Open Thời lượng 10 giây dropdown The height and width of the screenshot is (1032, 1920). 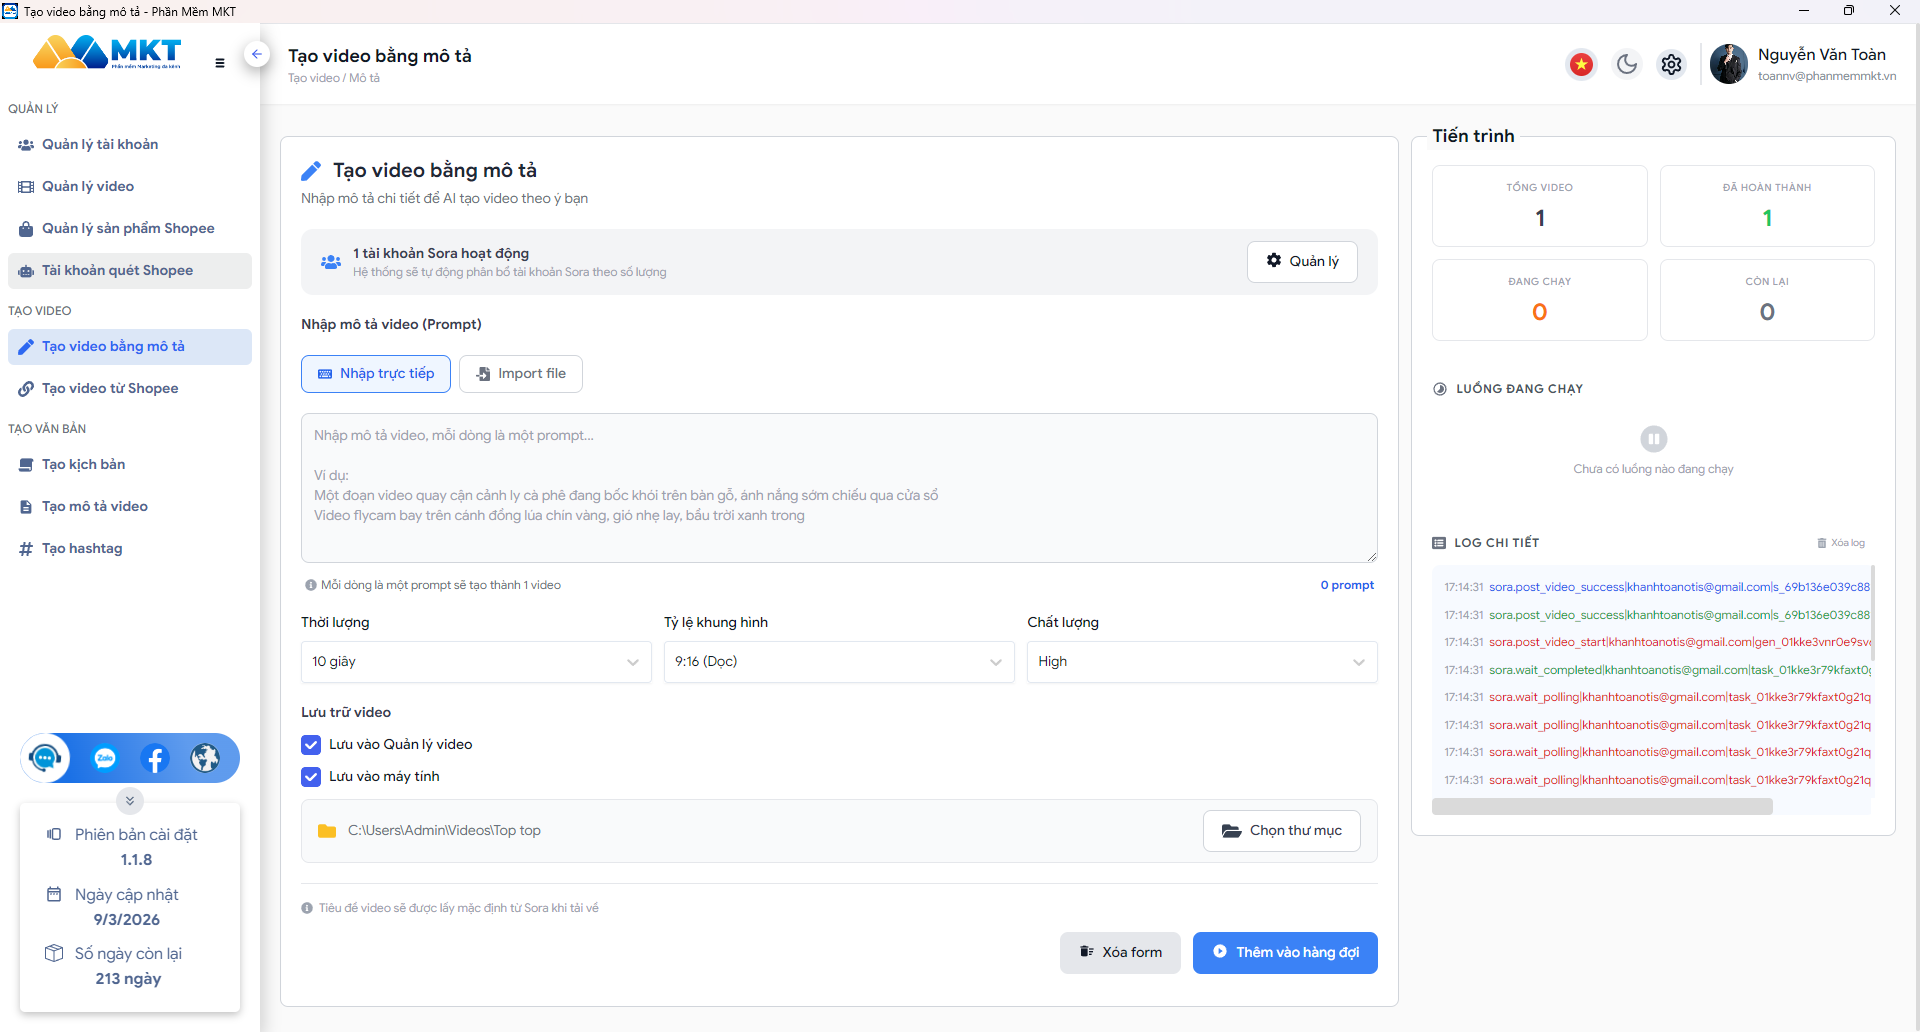[476, 662]
